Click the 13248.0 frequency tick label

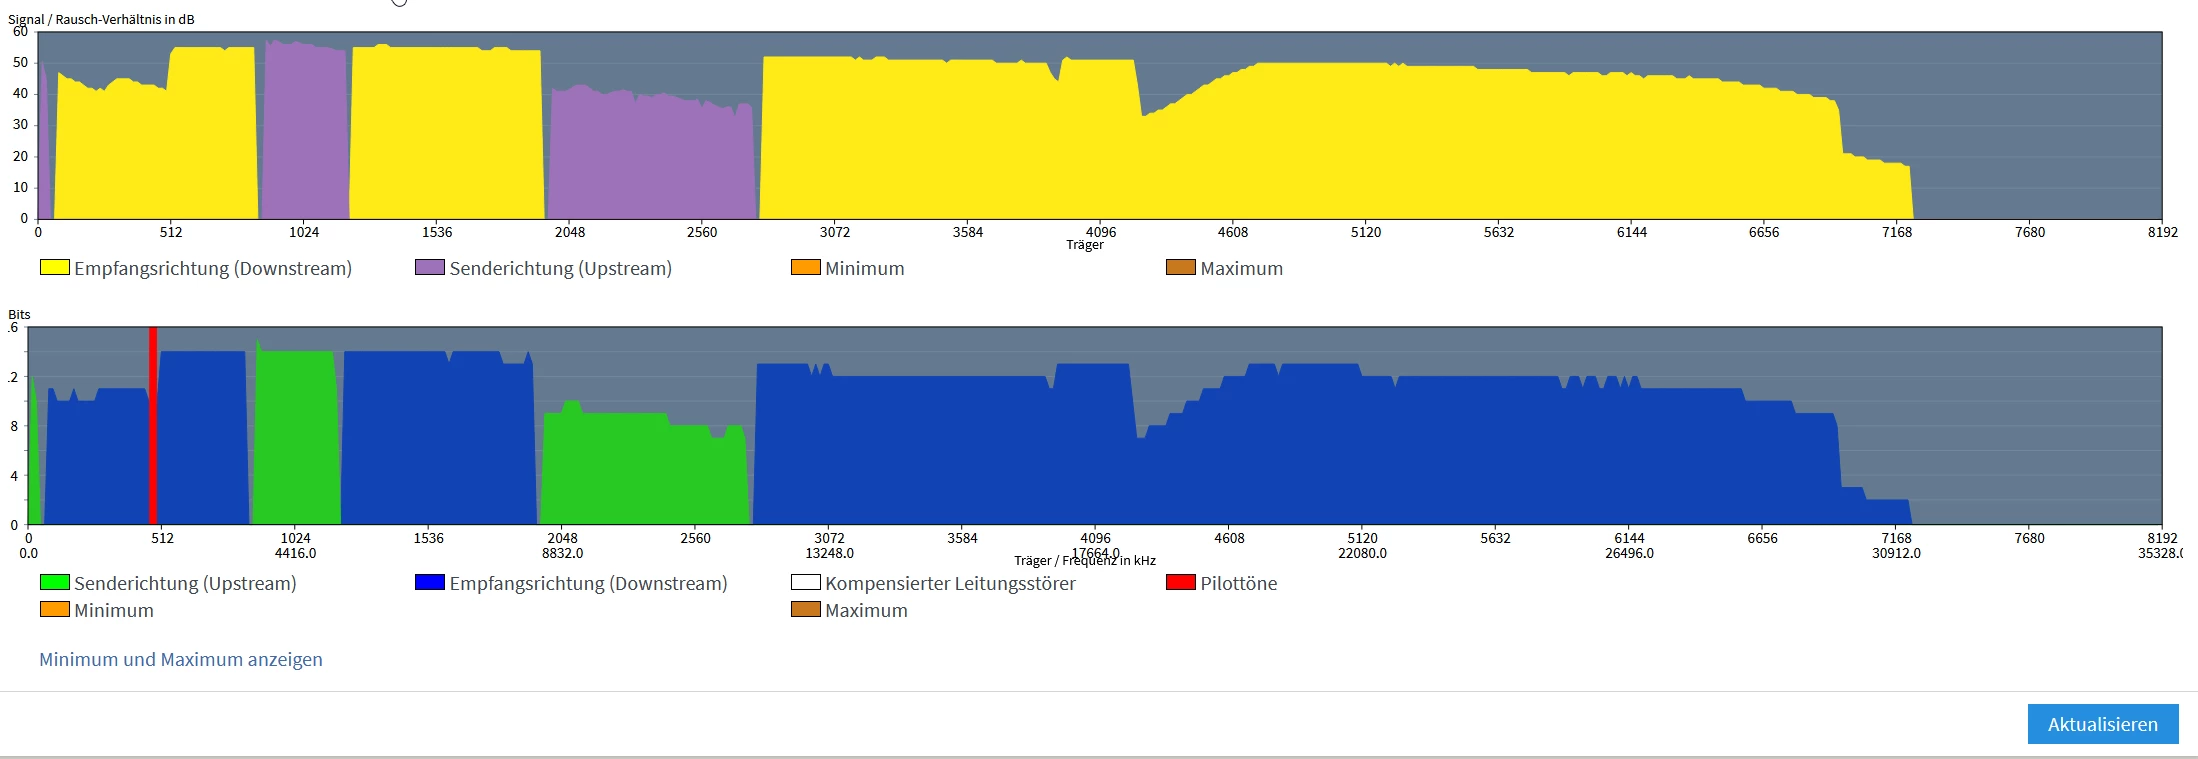pos(830,553)
